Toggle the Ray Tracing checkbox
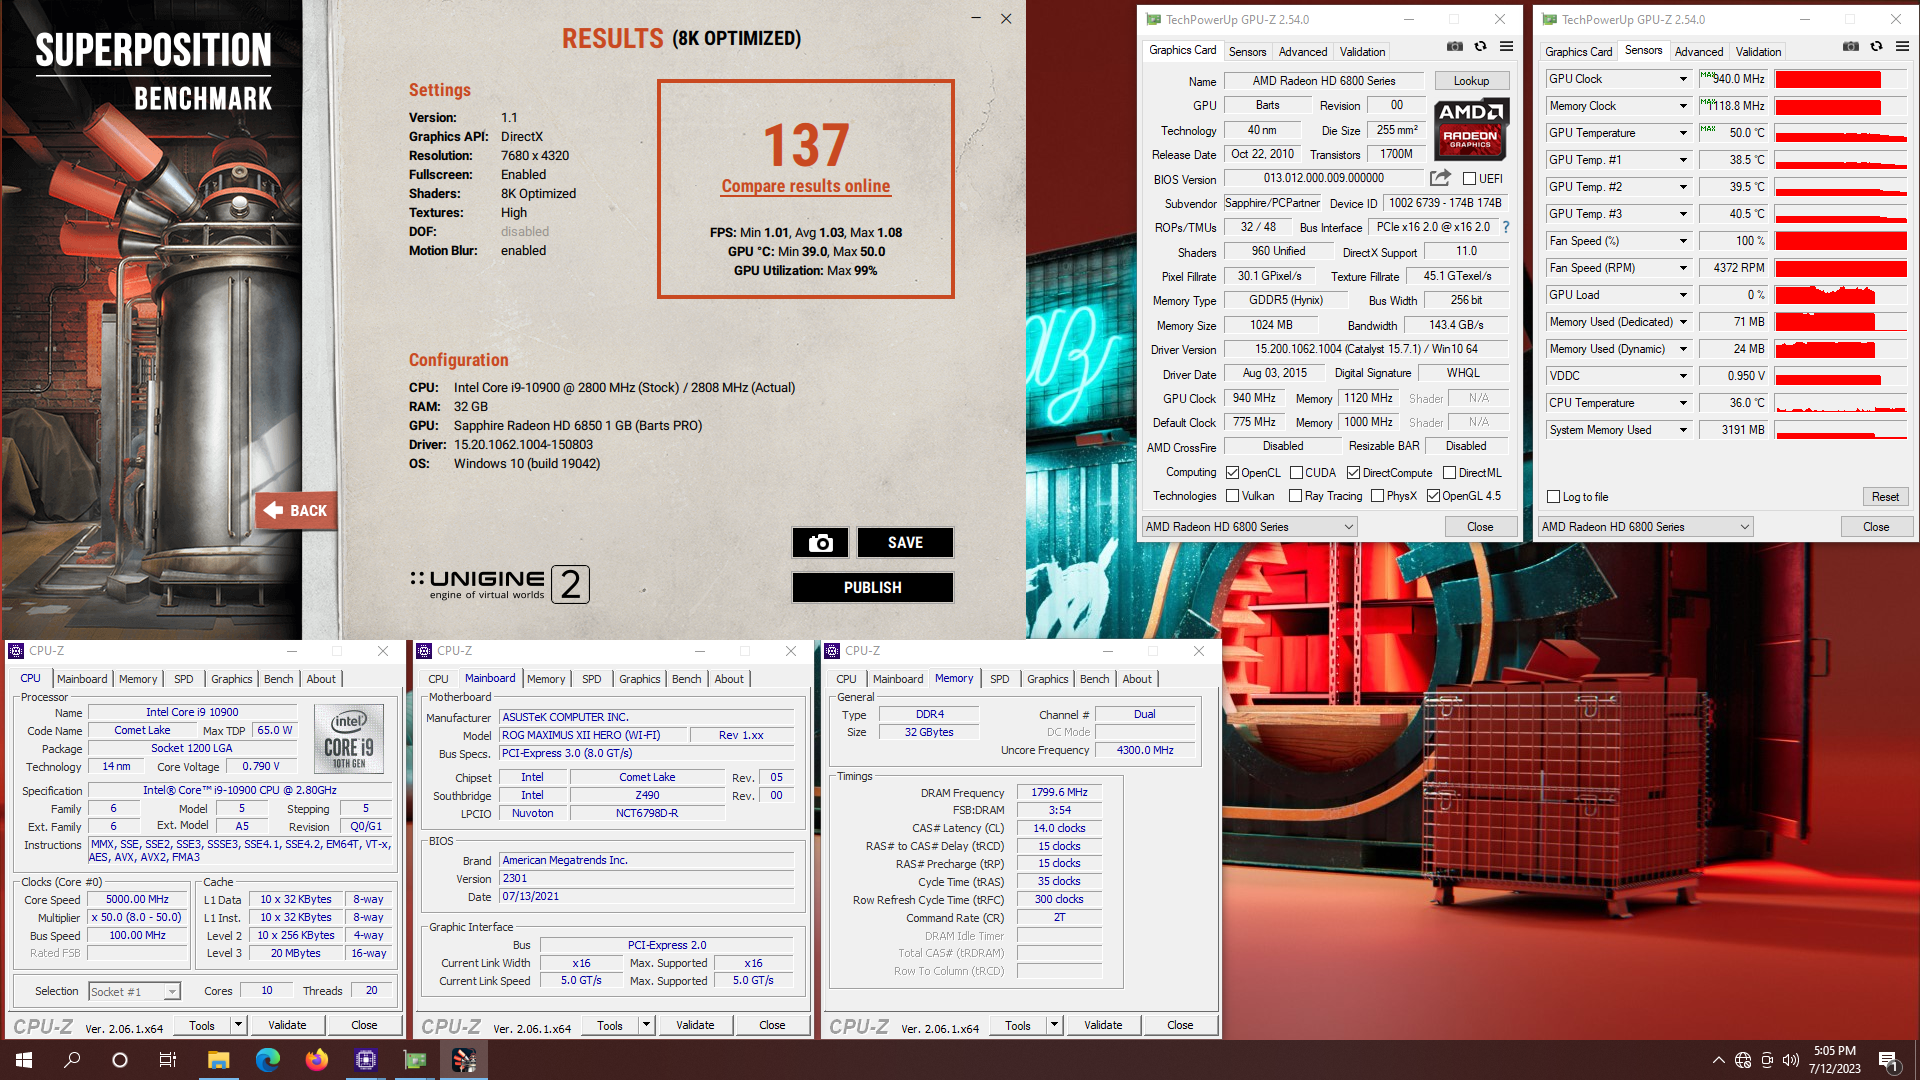The height and width of the screenshot is (1080, 1920). point(1296,496)
